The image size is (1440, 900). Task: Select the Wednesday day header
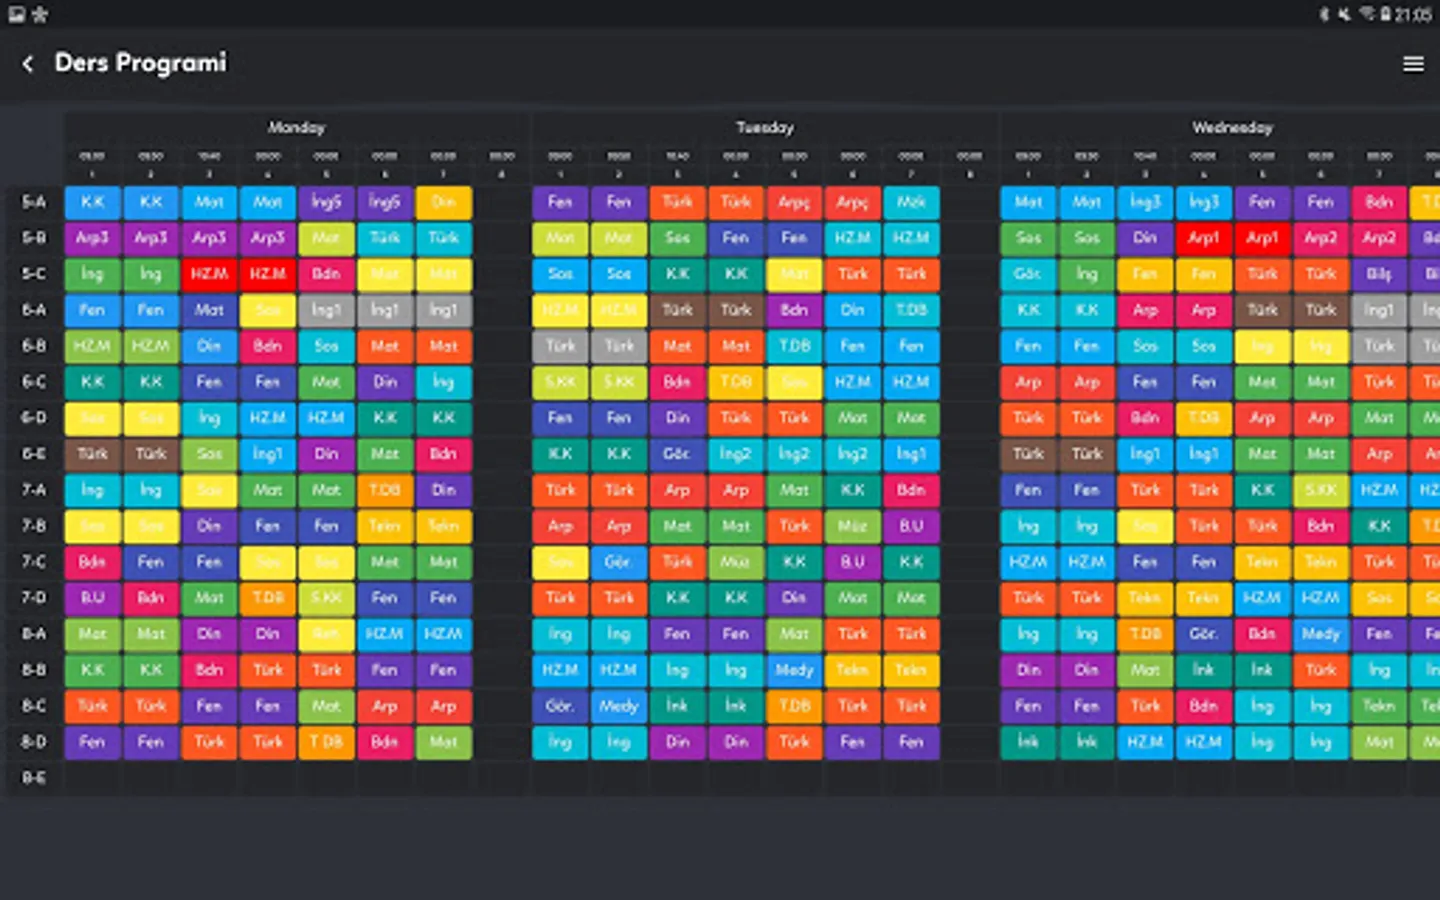click(x=1232, y=127)
